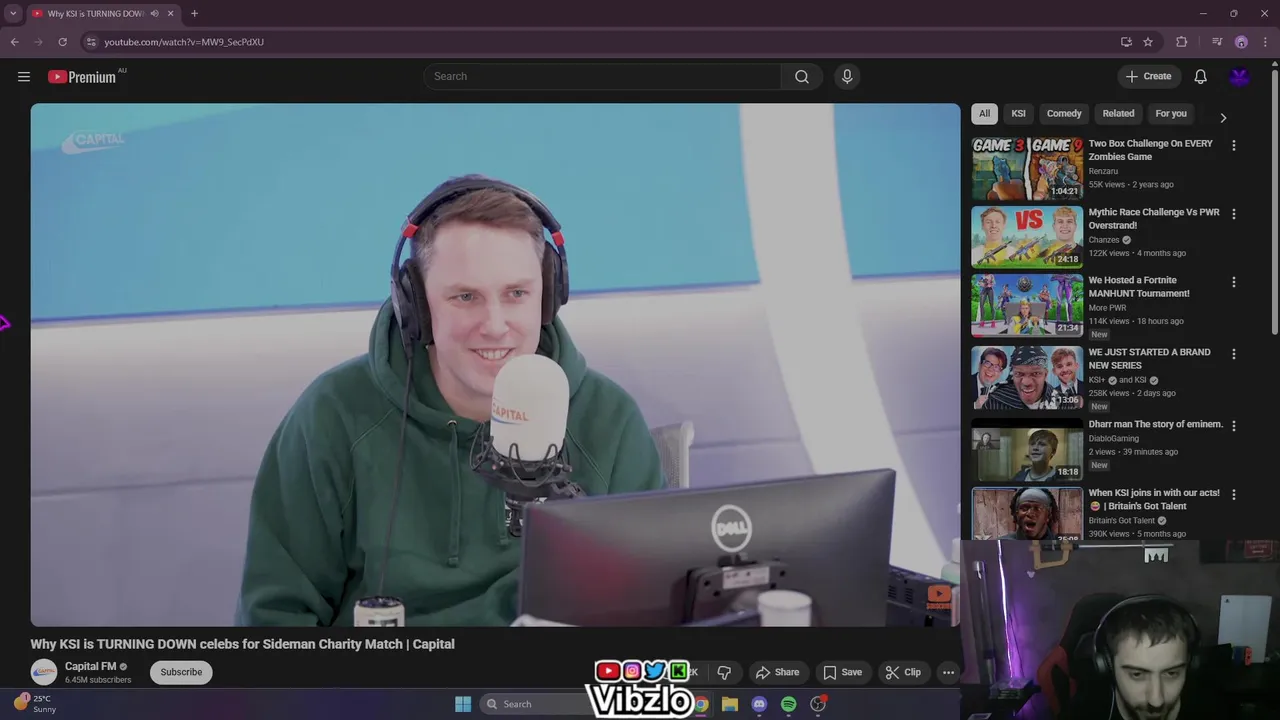1280x720 pixels.
Task: Open options for Britain's Got Talent video
Action: (1233, 494)
